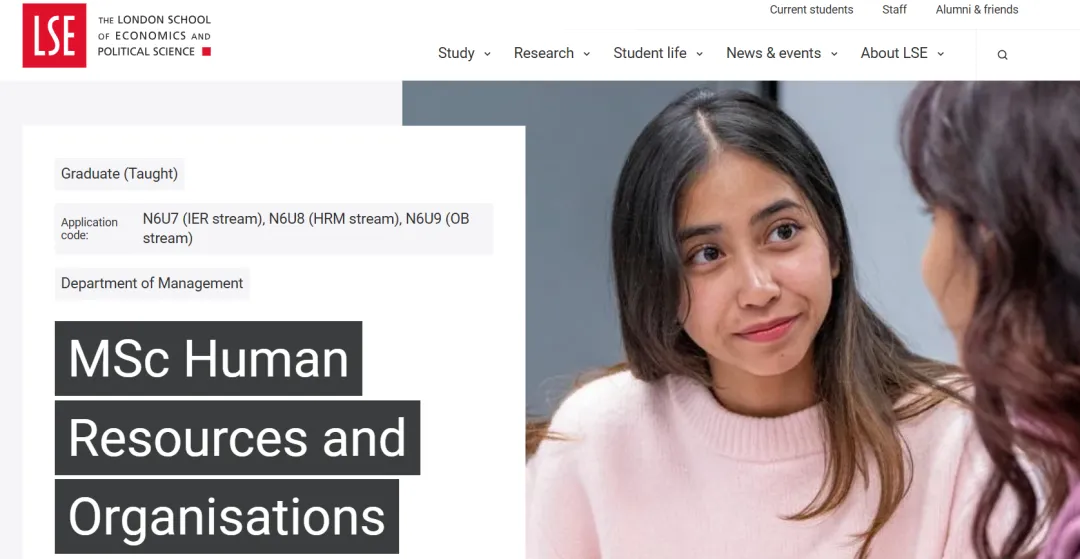Go to Alumni & friends link
The image size is (1080, 559).
pos(977,10)
